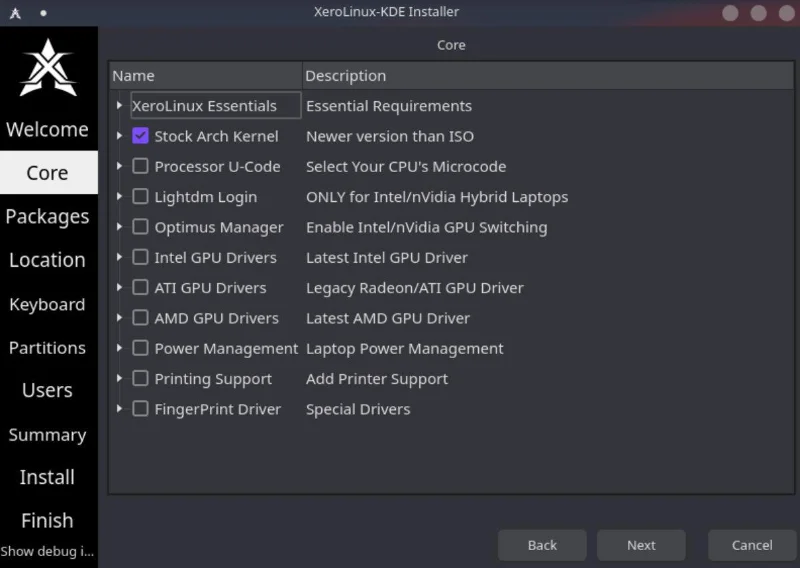Expand Lightdm Login group arrow
This screenshot has width=800, height=568.
point(119,196)
